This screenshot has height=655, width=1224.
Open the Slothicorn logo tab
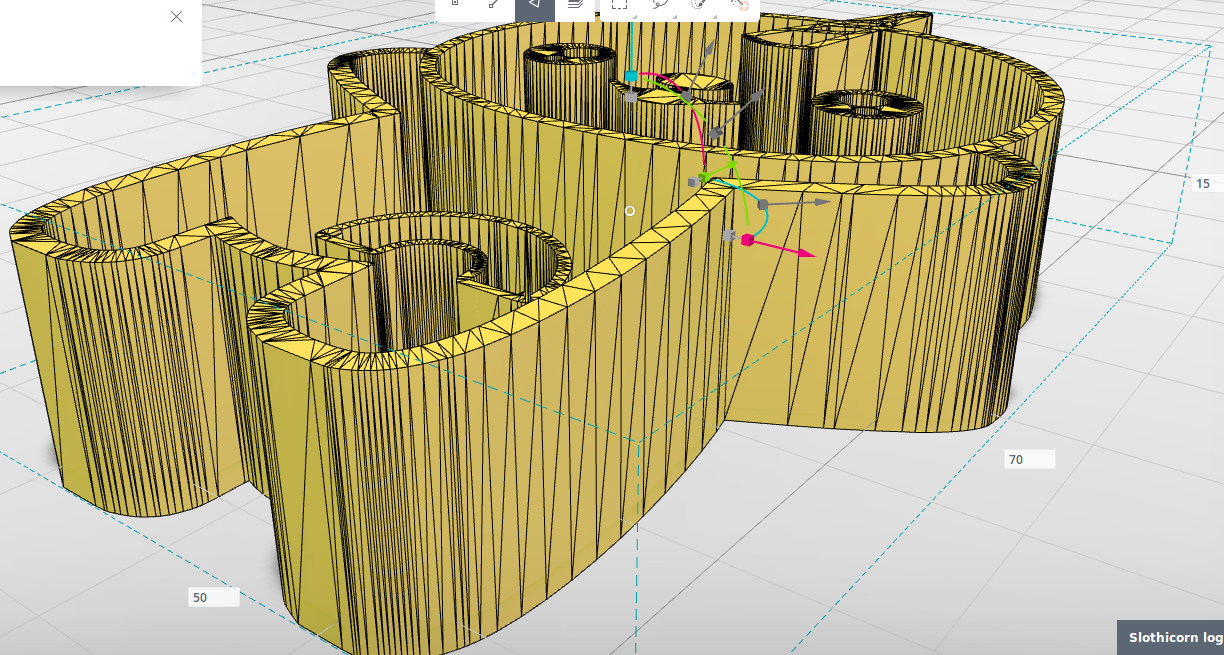tap(1171, 637)
